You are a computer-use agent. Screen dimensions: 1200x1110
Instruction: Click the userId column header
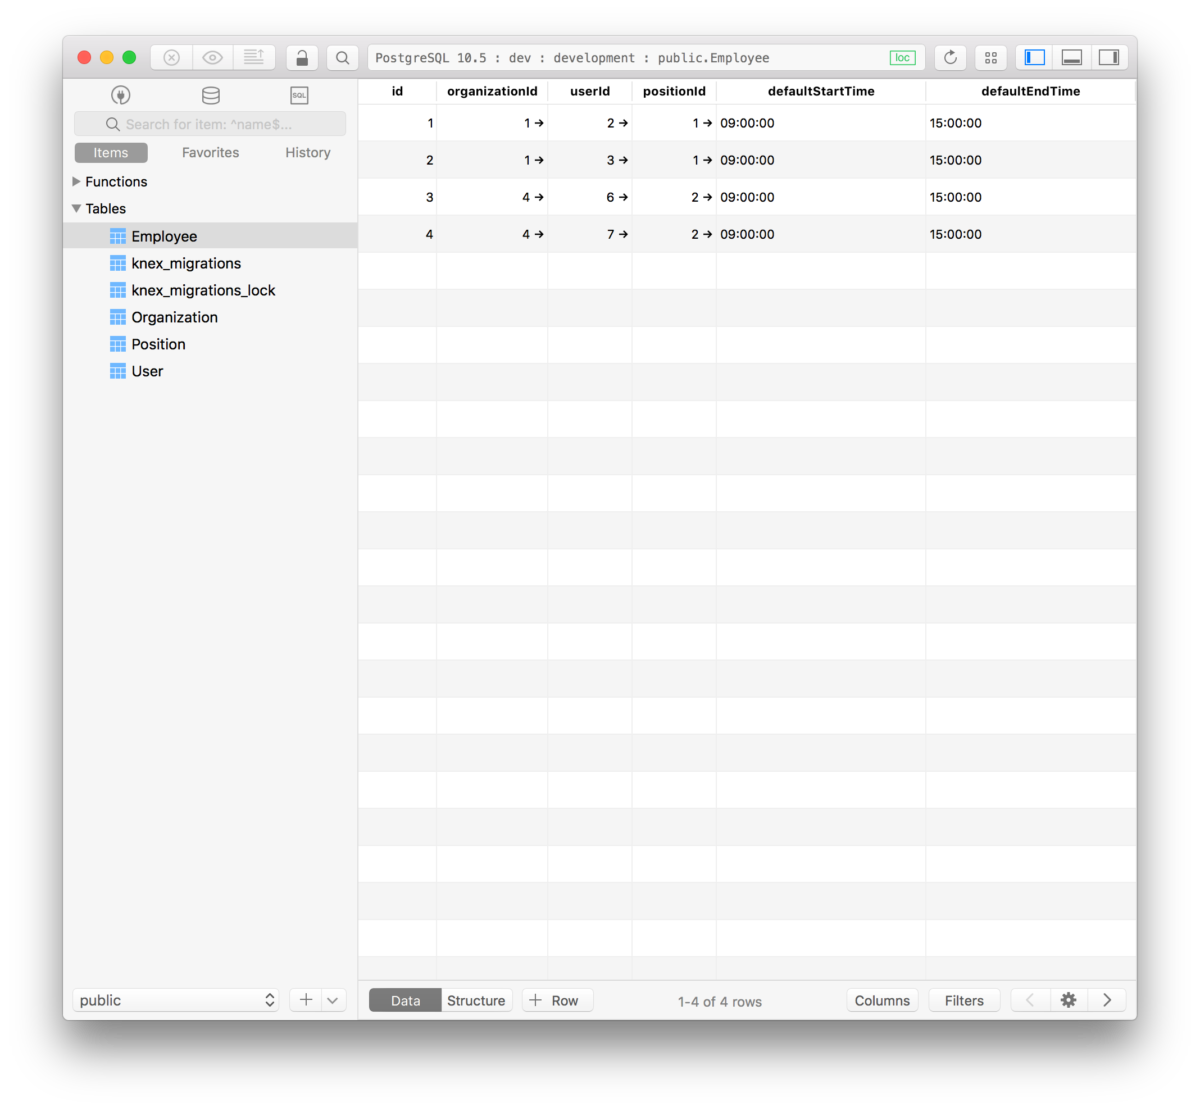click(x=590, y=91)
